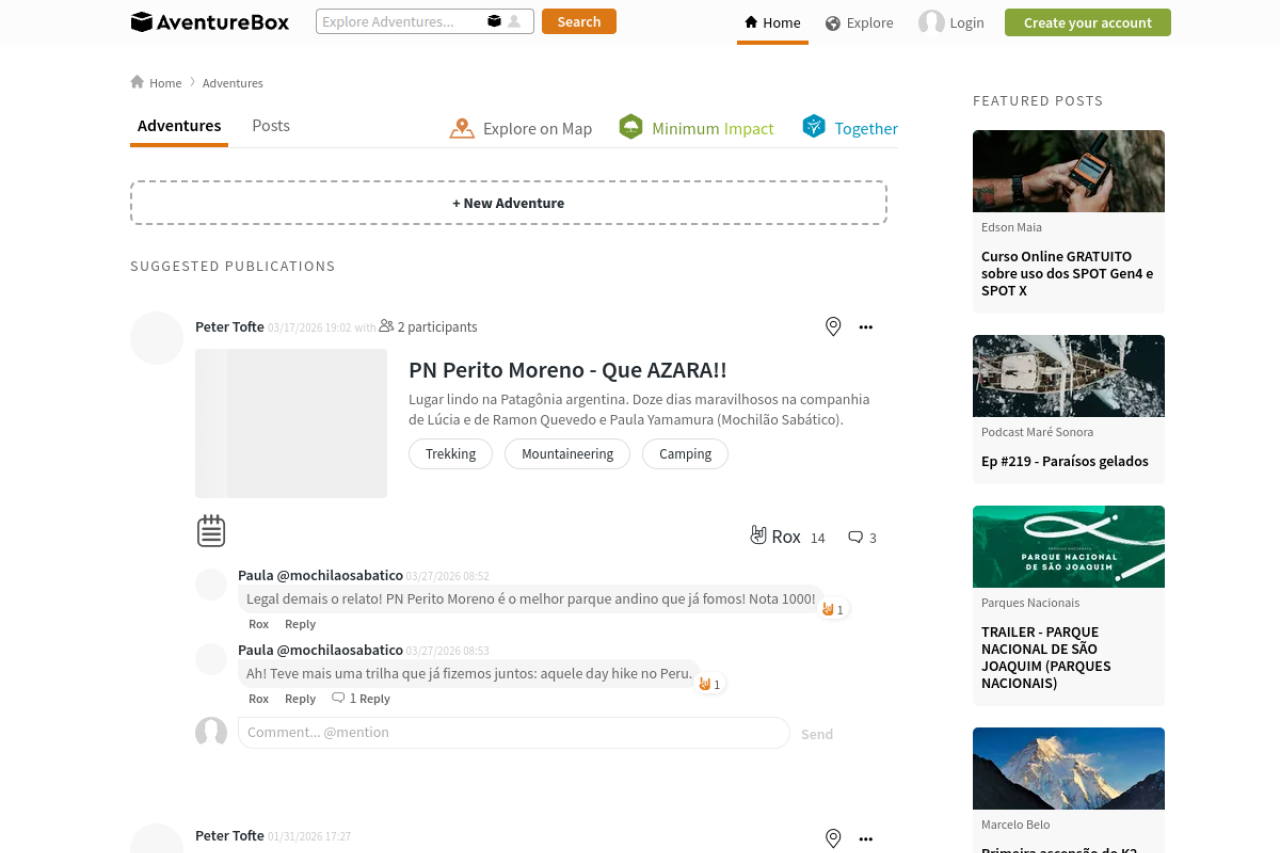
Task: Click the Minimum Impact badge icon
Action: [x=631, y=127]
